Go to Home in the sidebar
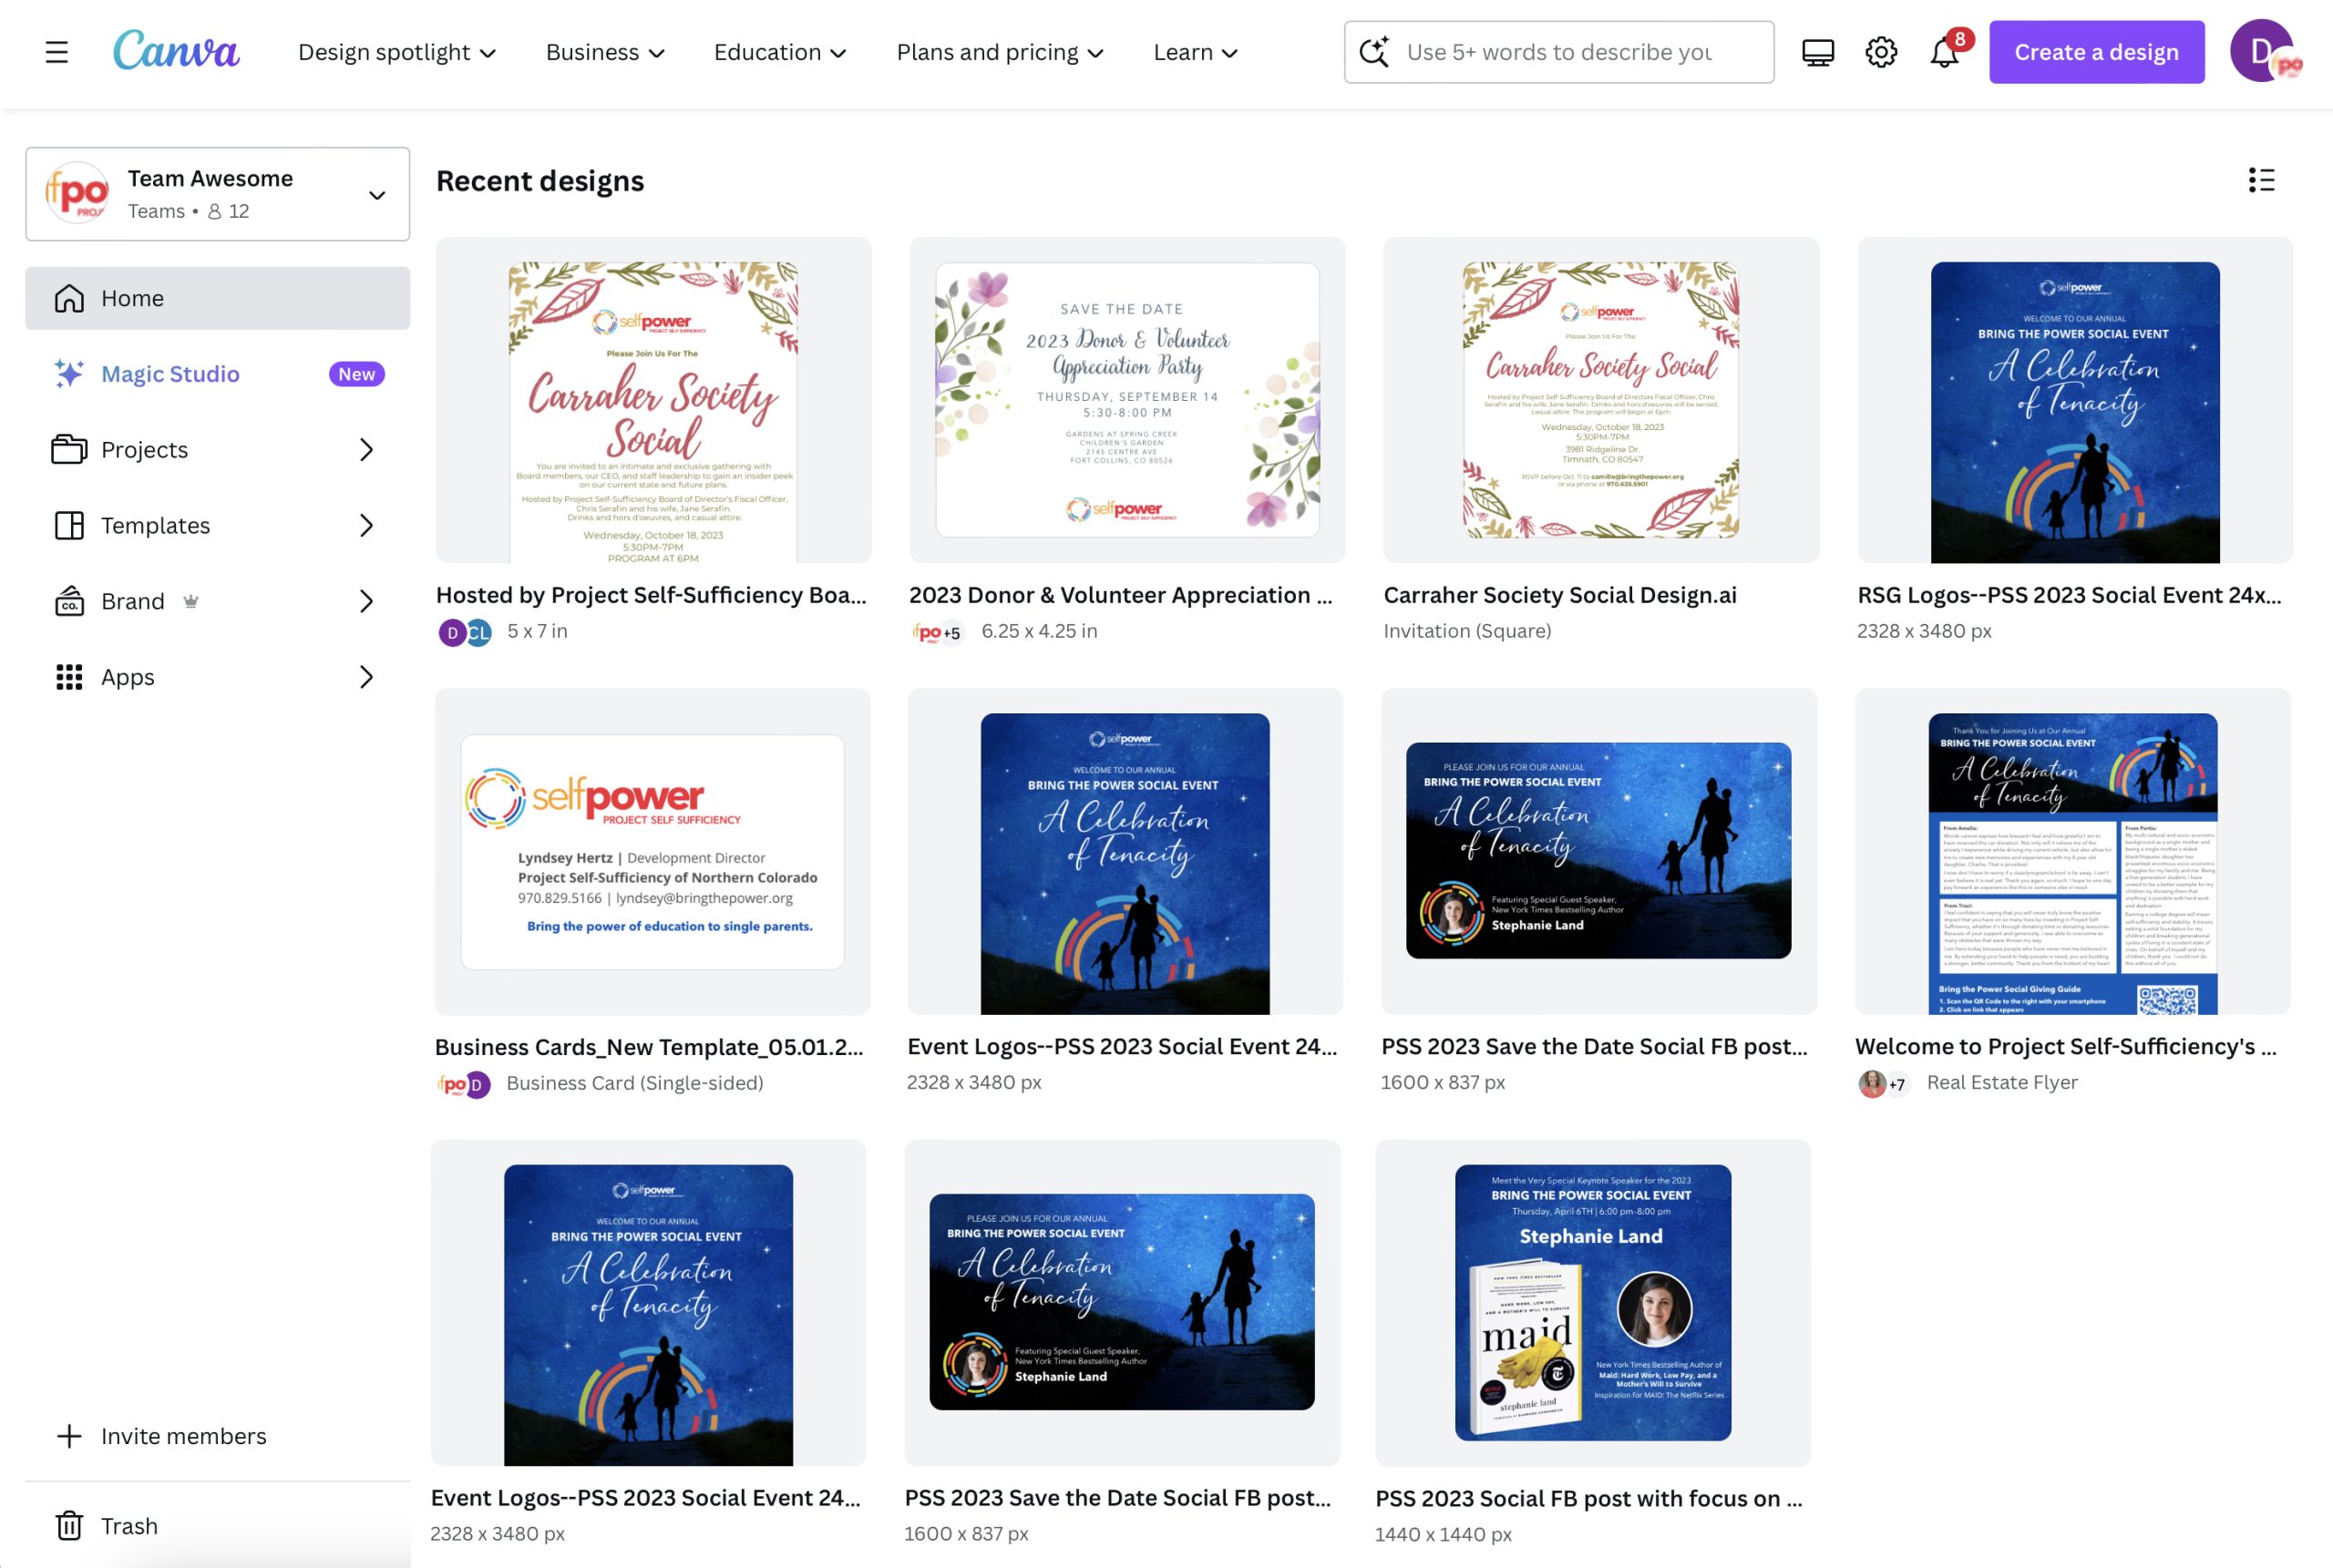The image size is (2333, 1568). click(218, 298)
